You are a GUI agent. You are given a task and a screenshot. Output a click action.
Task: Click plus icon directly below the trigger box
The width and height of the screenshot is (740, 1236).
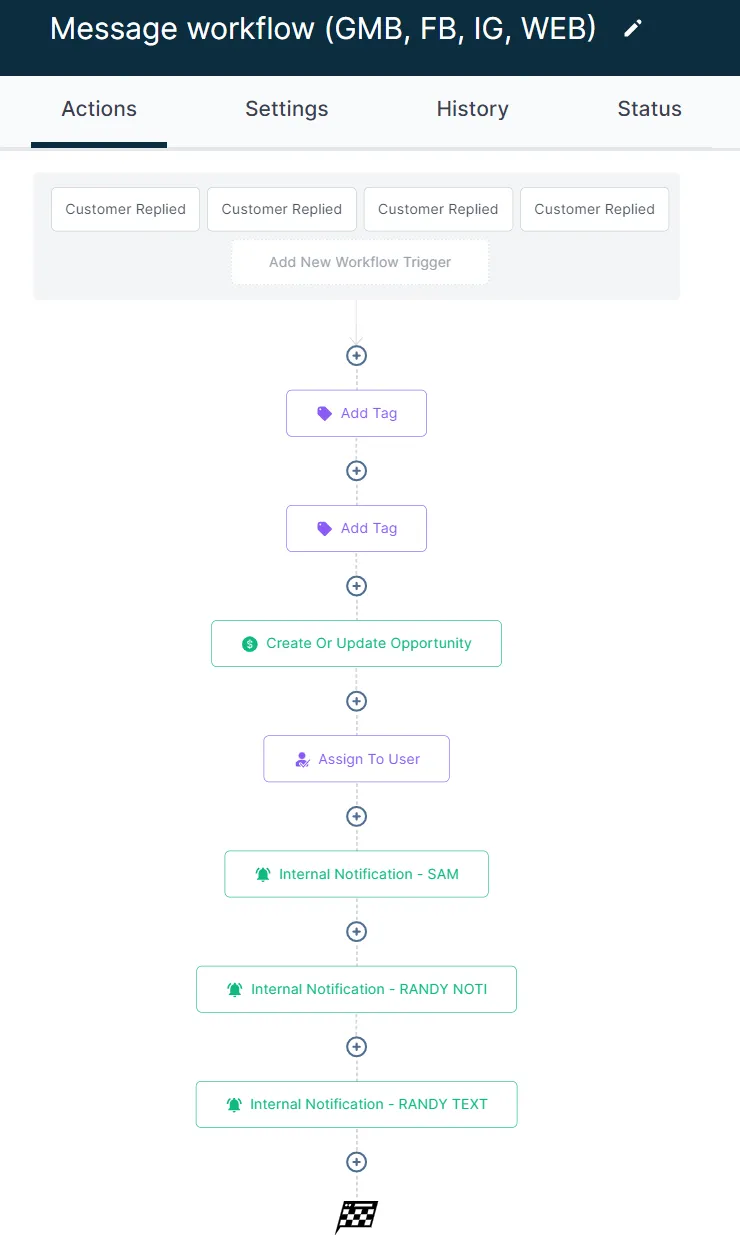click(356, 355)
